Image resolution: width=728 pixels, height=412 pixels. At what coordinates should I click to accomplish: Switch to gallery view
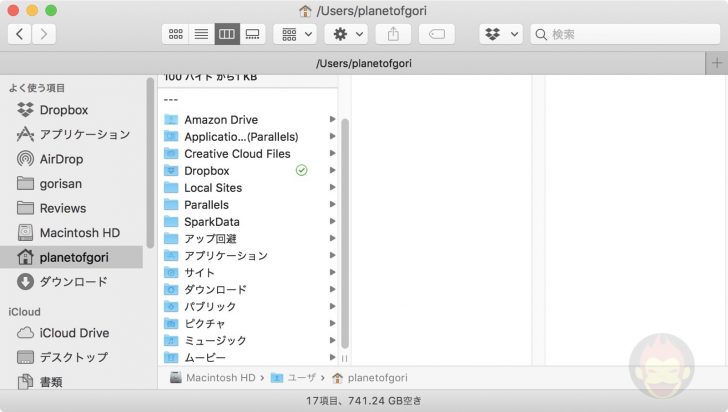[x=253, y=34]
